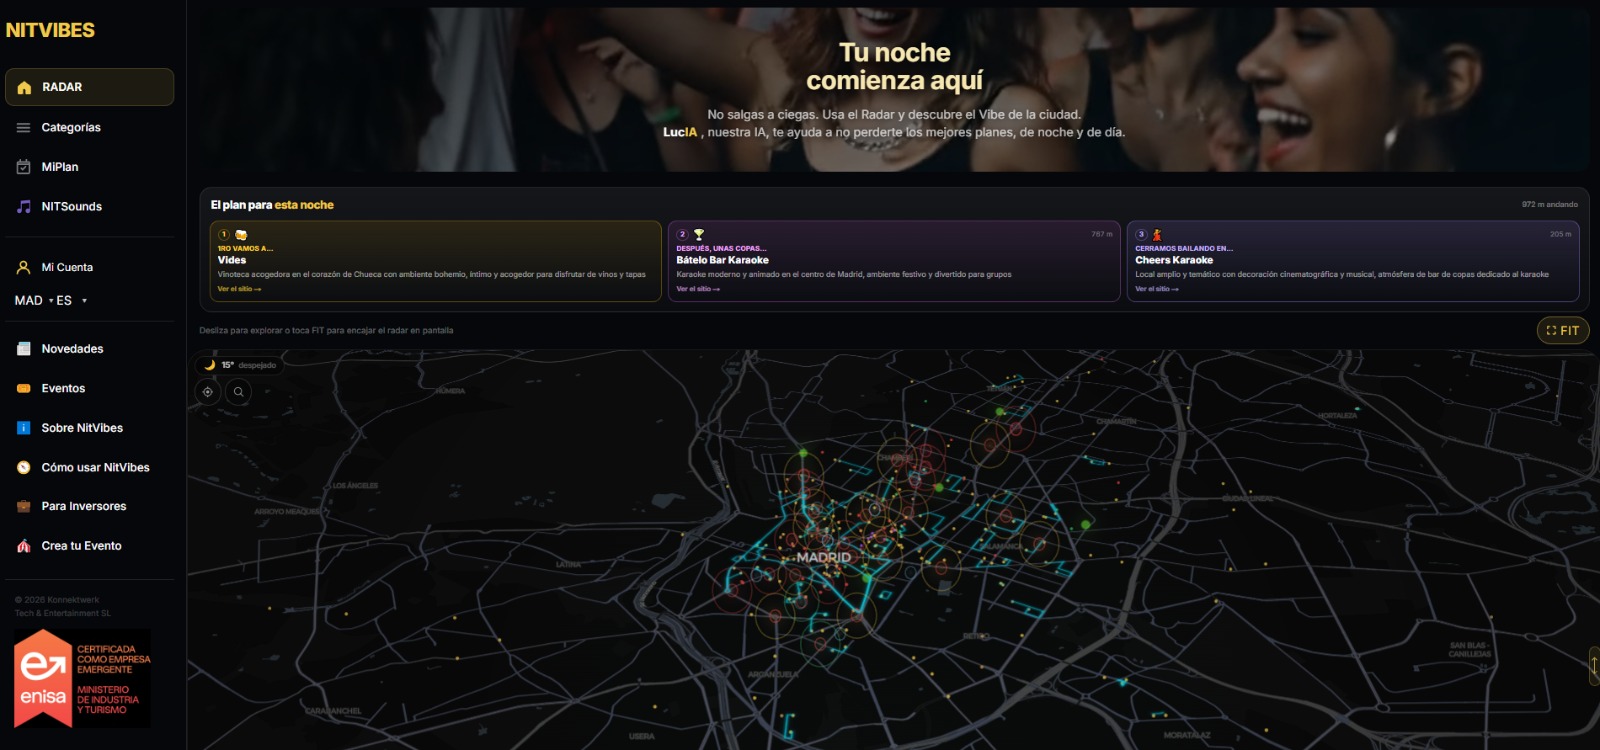1600x750 pixels.
Task: Open the Cheers Karaoke card title
Action: [1174, 260]
